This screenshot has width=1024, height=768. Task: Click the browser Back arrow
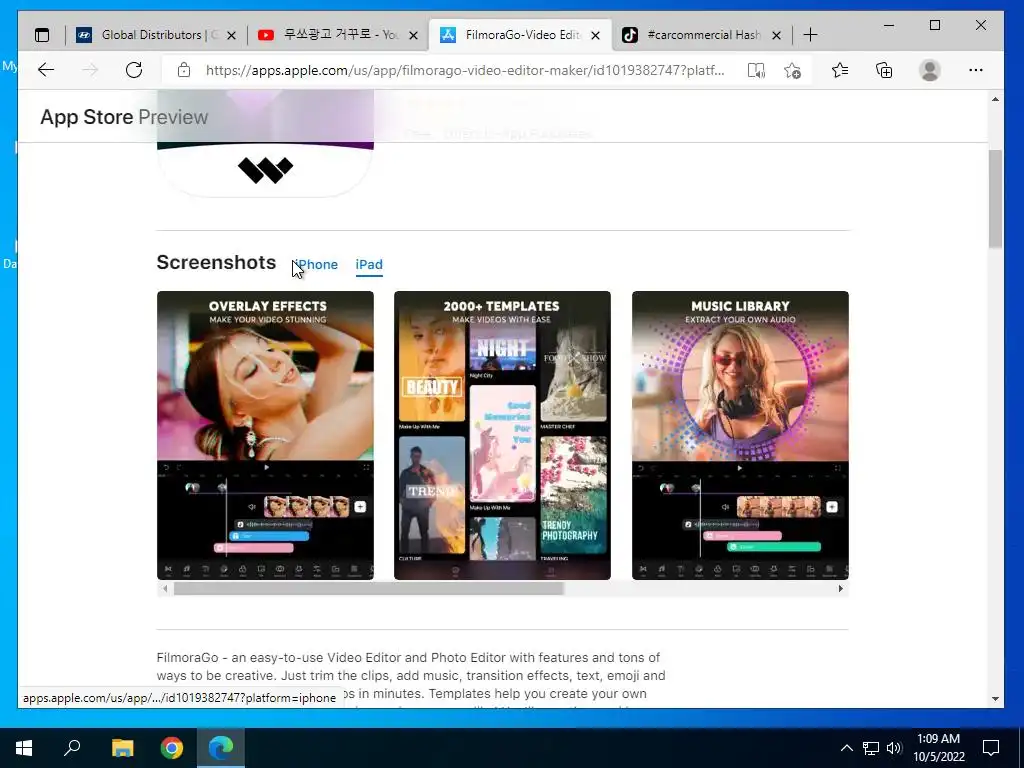pyautogui.click(x=46, y=70)
